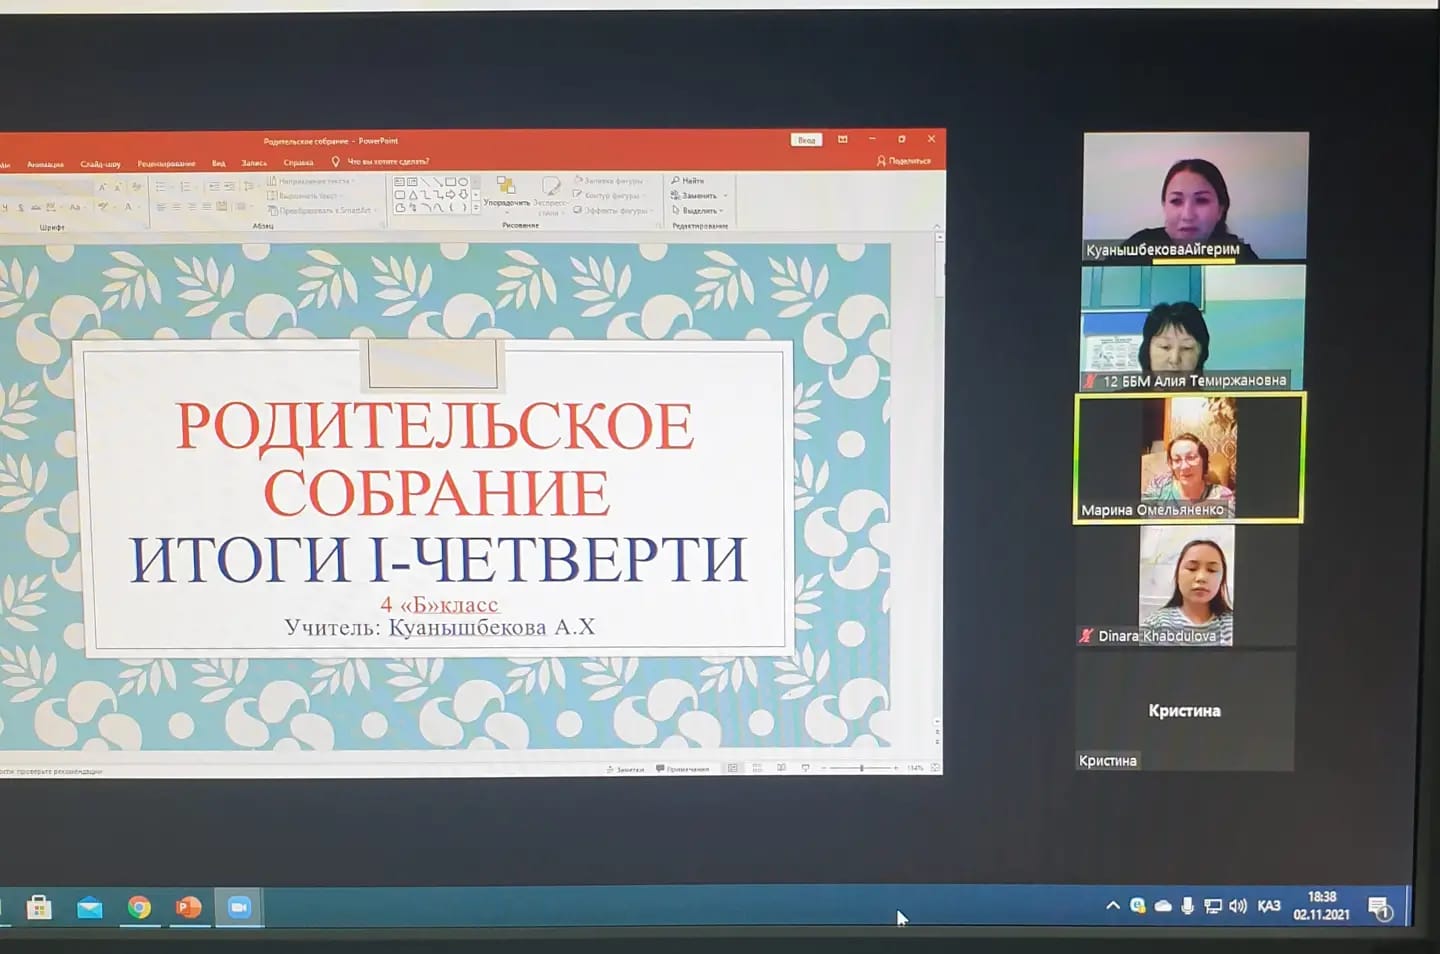Open Google Chrome from the taskbar
1440x954 pixels.
point(139,907)
